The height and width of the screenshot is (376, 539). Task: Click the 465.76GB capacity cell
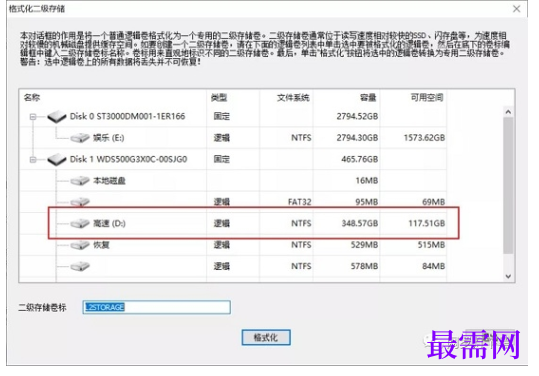pyautogui.click(x=360, y=159)
